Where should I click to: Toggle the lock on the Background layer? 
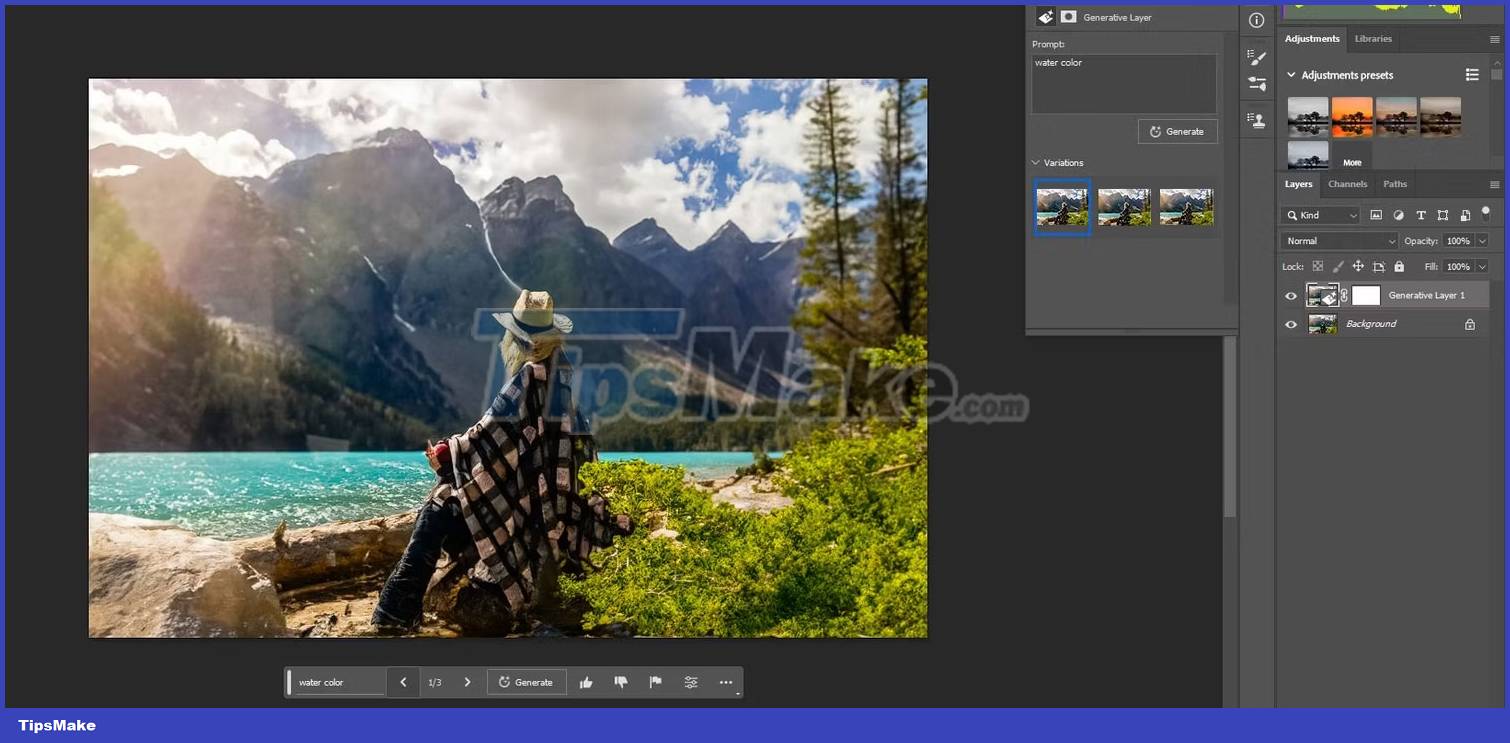click(1469, 323)
